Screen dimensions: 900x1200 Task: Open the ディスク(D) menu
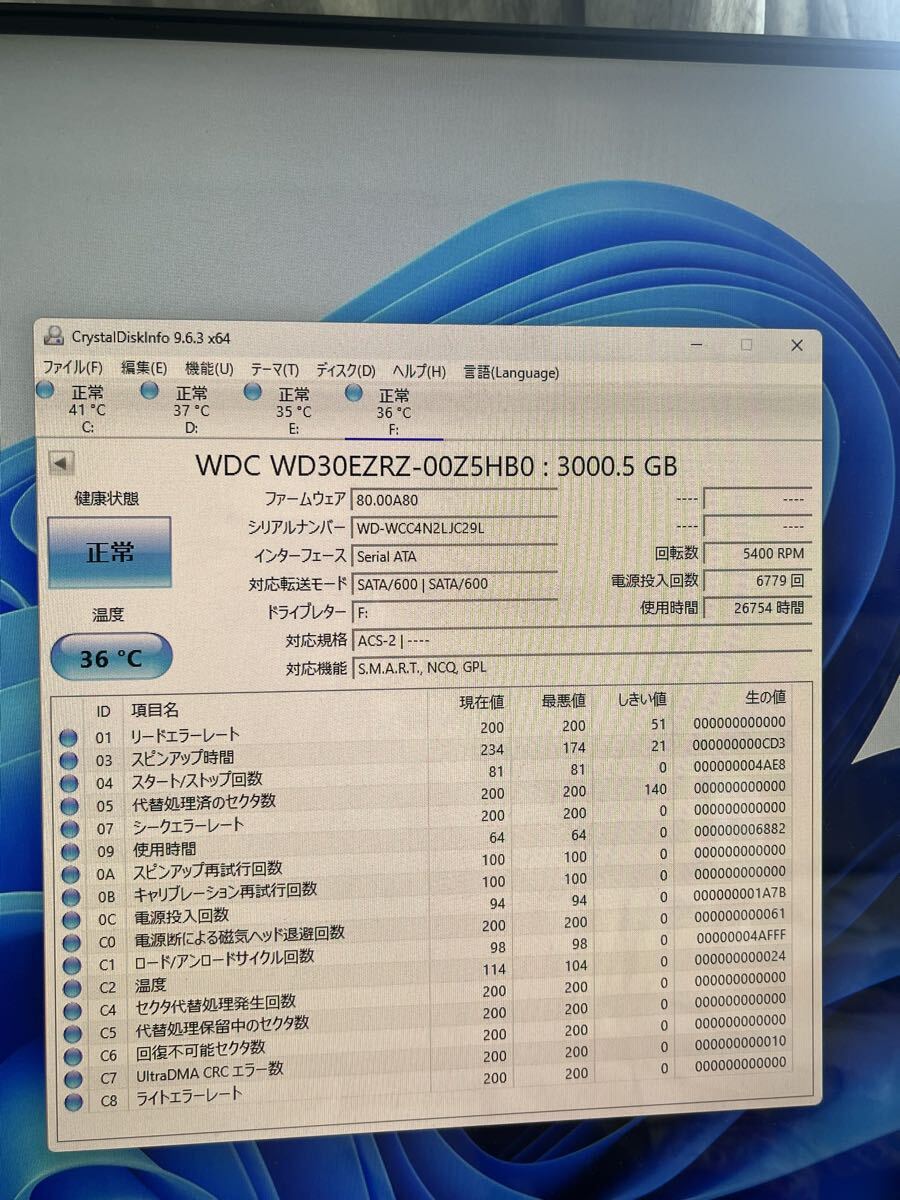click(x=346, y=371)
